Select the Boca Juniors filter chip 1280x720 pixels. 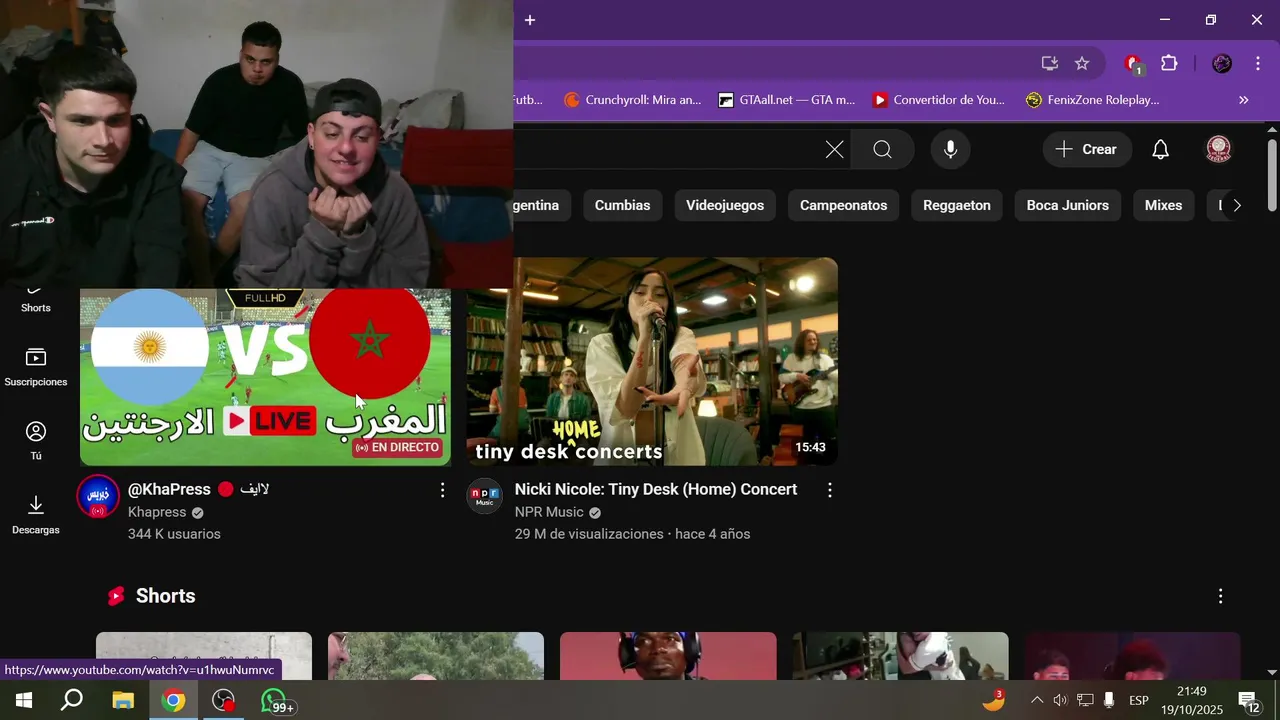click(x=1068, y=205)
